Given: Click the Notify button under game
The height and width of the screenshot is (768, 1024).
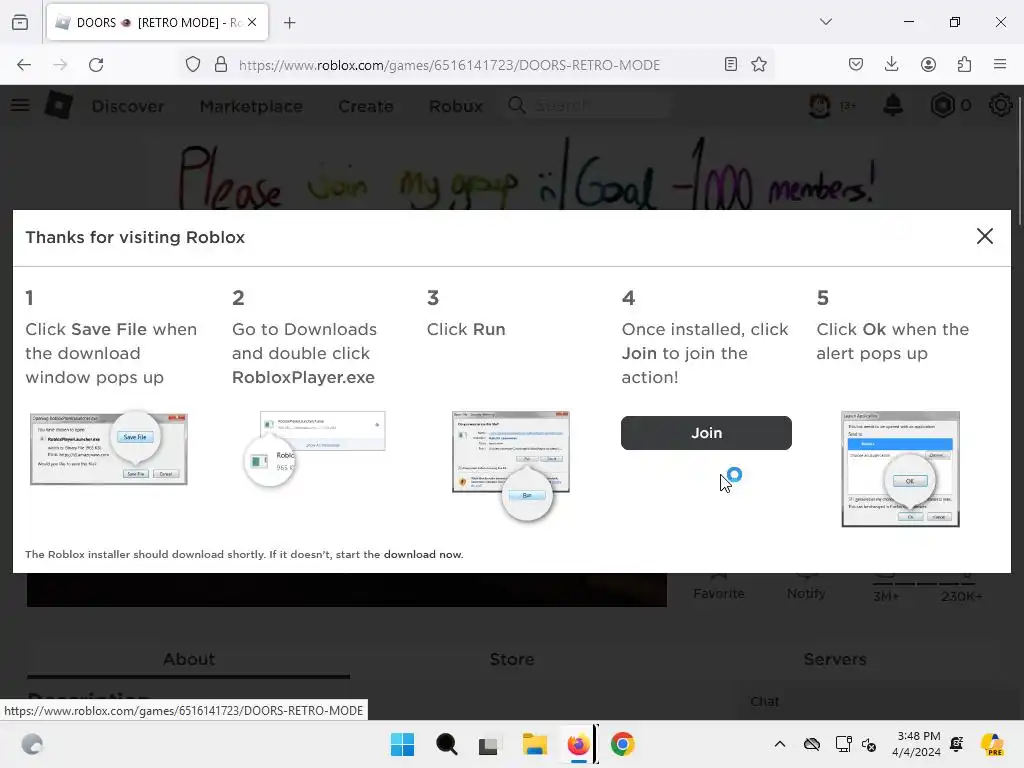Looking at the screenshot, I should [806, 586].
